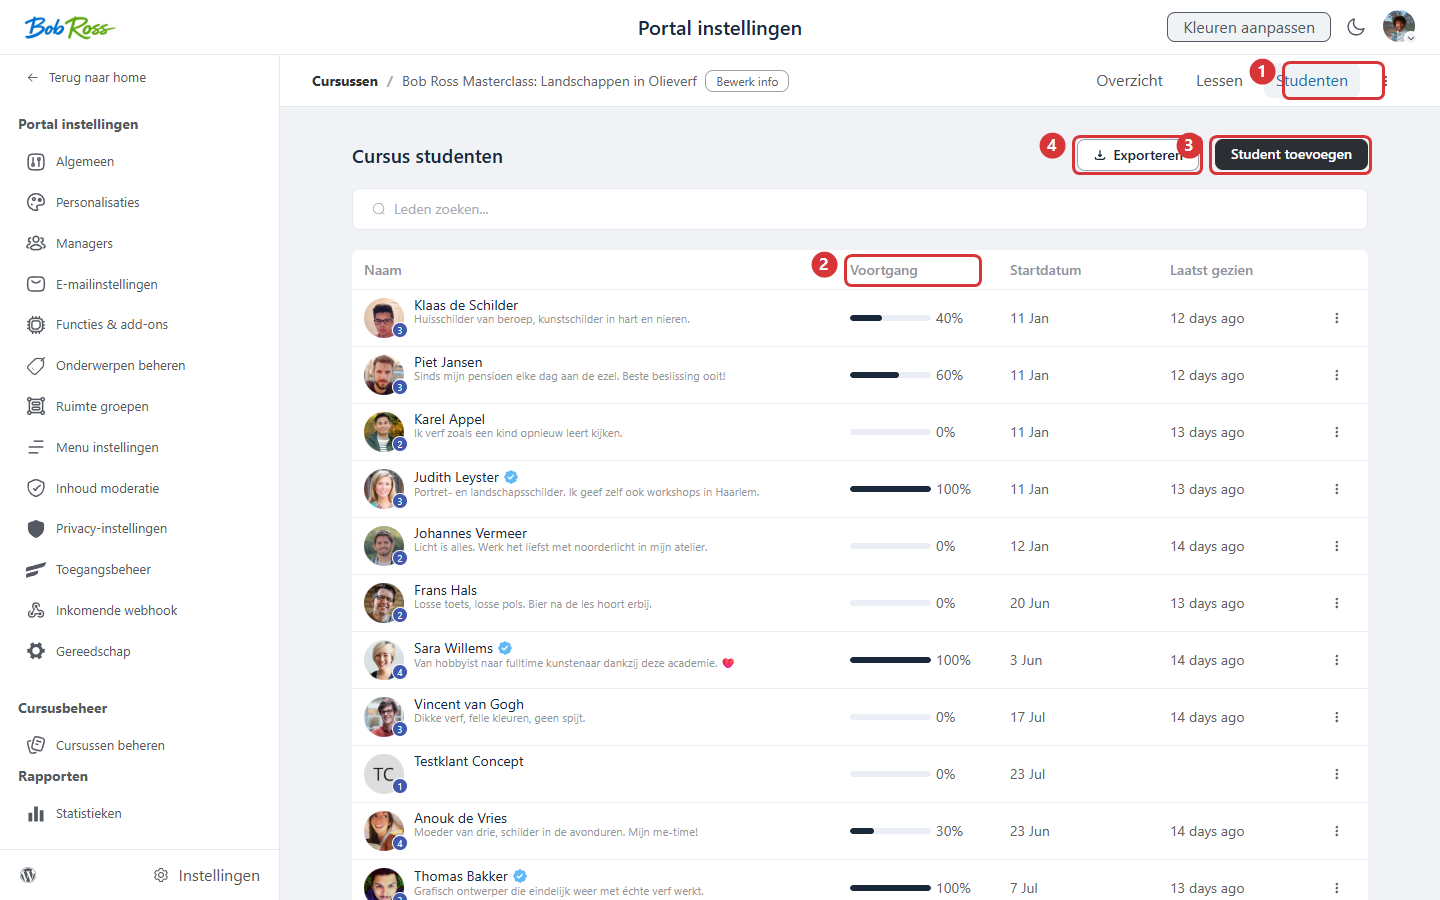Click Statistieken menu label
This screenshot has height=900, width=1440.
pyautogui.click(x=89, y=814)
